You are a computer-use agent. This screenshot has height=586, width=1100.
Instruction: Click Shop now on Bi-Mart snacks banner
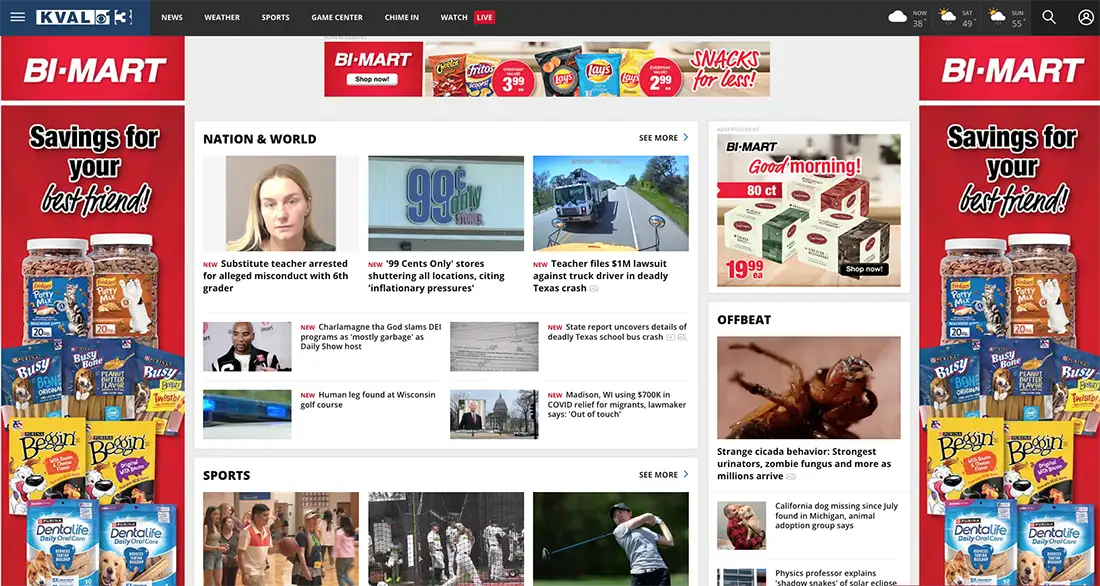372,79
